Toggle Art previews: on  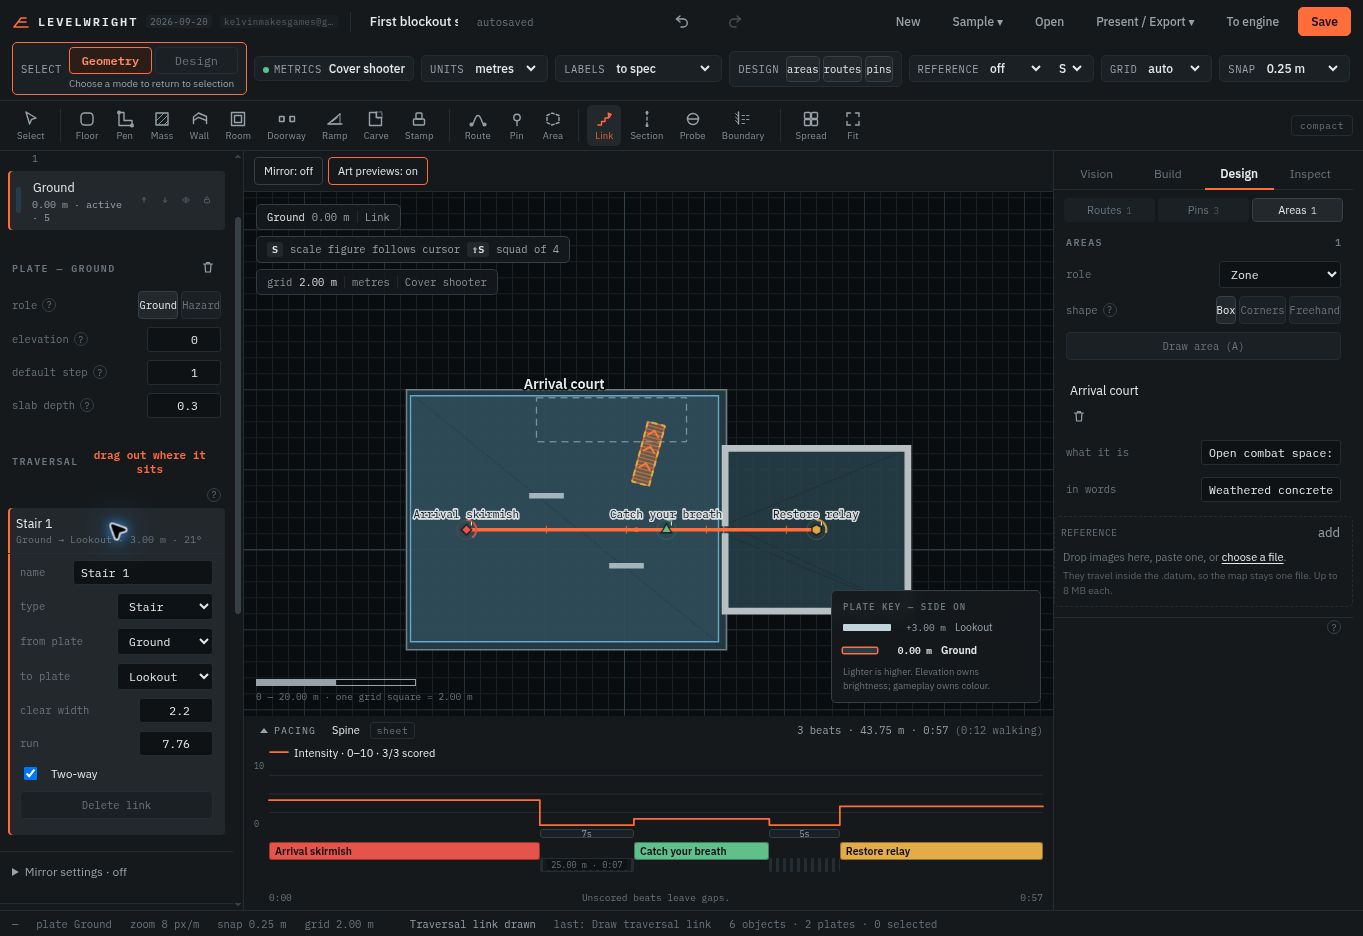coord(378,171)
